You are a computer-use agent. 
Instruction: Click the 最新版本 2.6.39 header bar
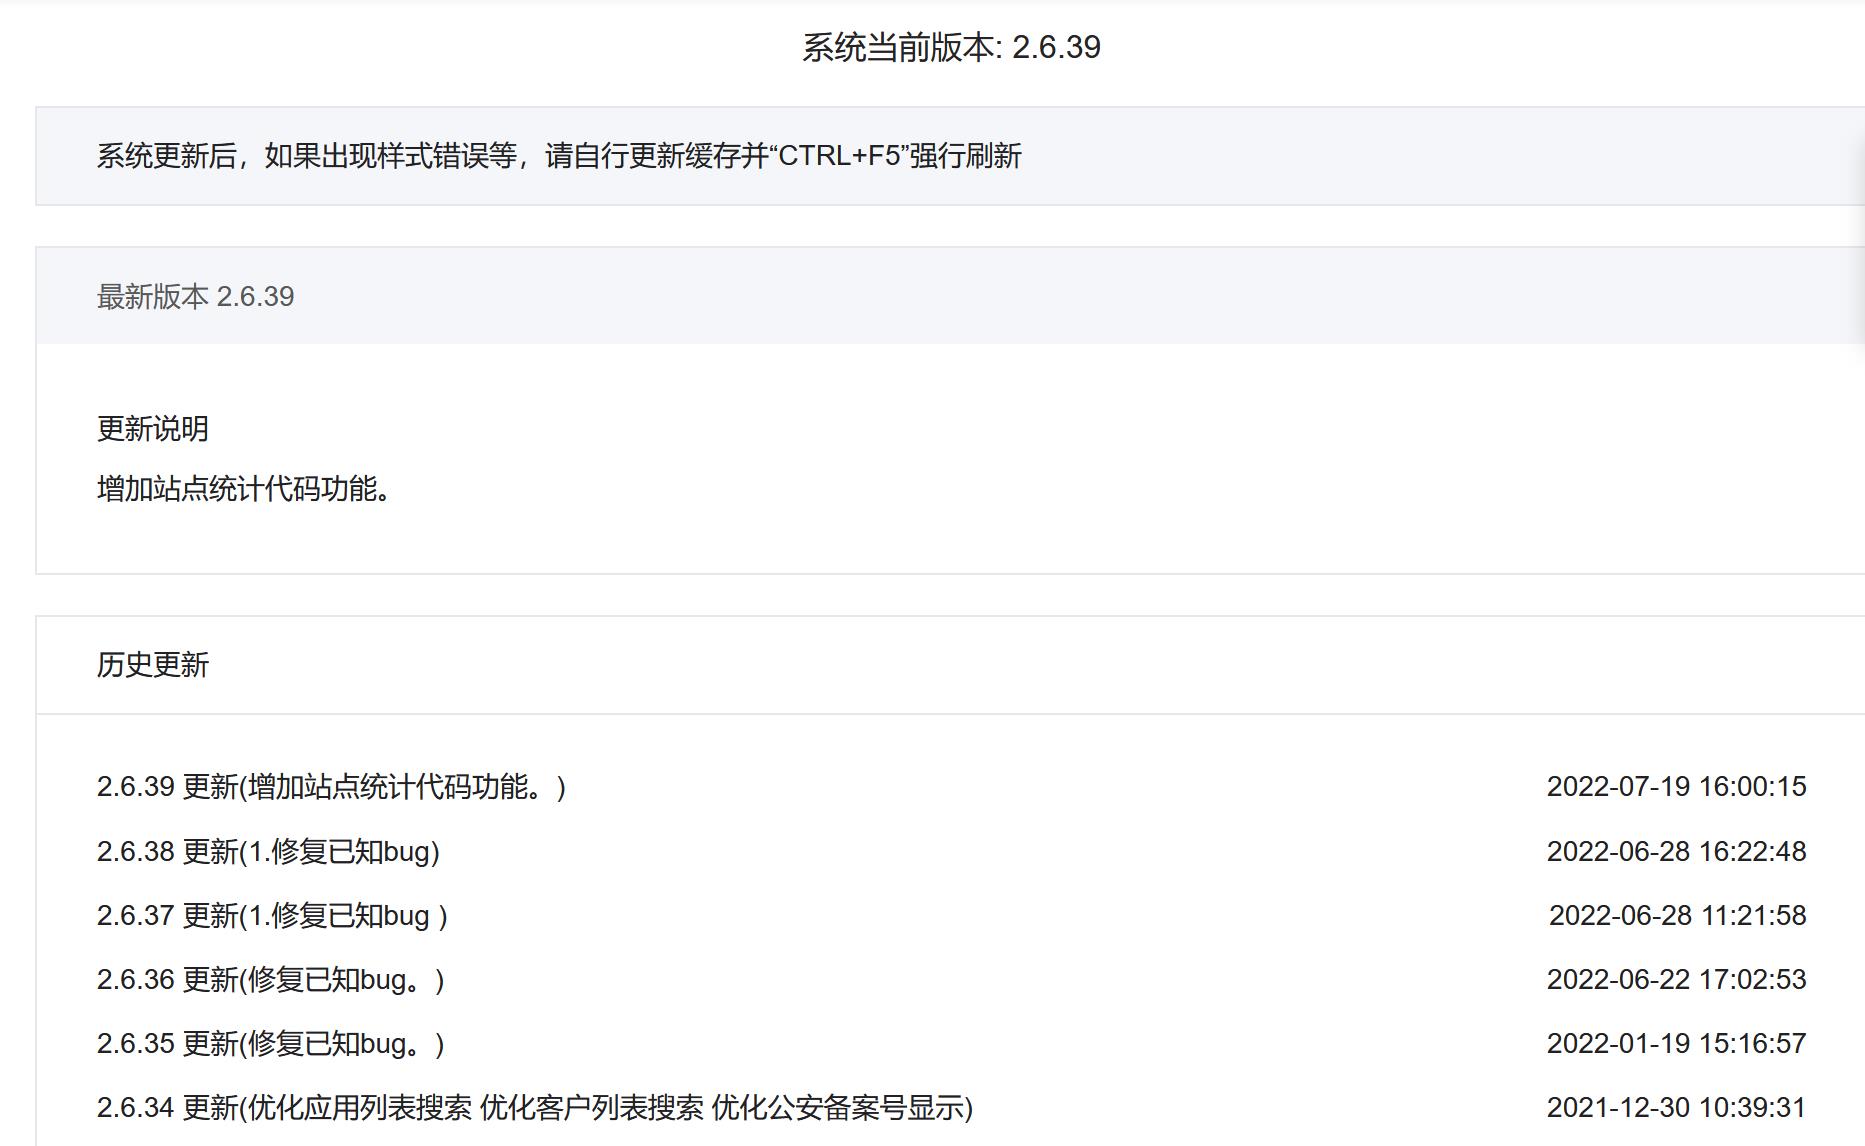click(x=196, y=296)
